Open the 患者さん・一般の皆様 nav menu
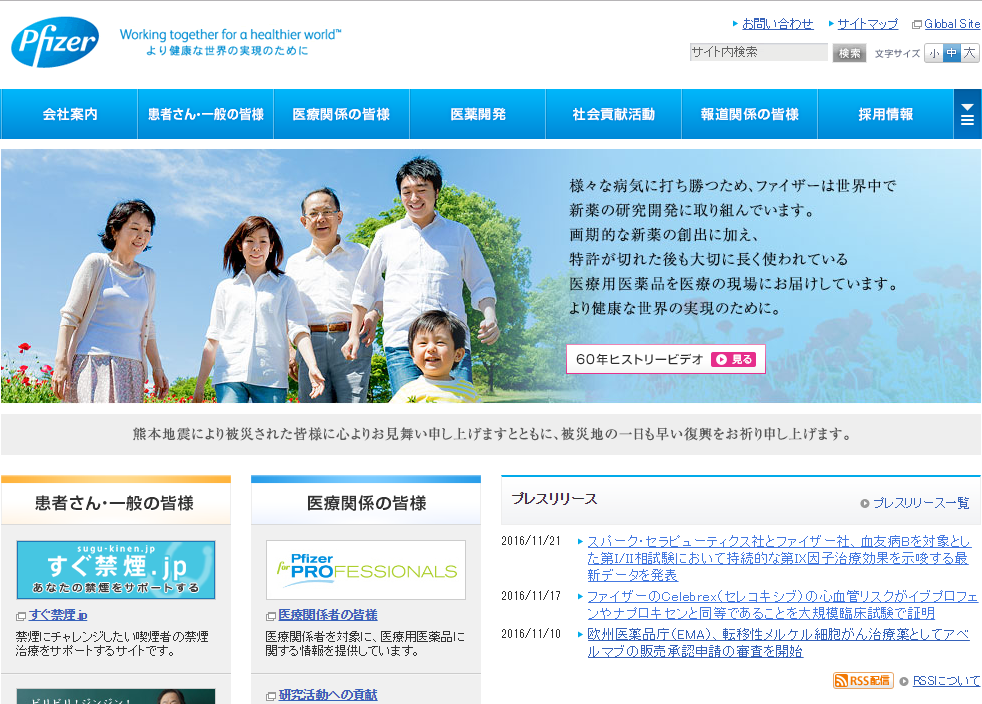This screenshot has height=704, width=982. (x=205, y=114)
